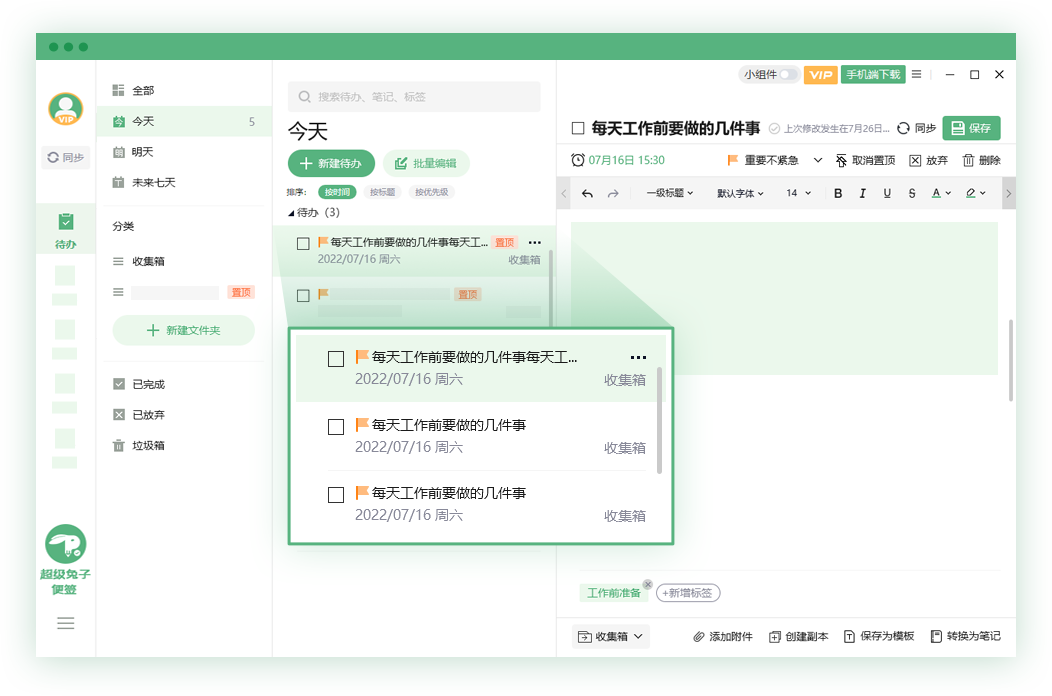Image resolution: width=1052 pixels, height=696 pixels.
Task: Click the green 保存 button
Action: [971, 128]
